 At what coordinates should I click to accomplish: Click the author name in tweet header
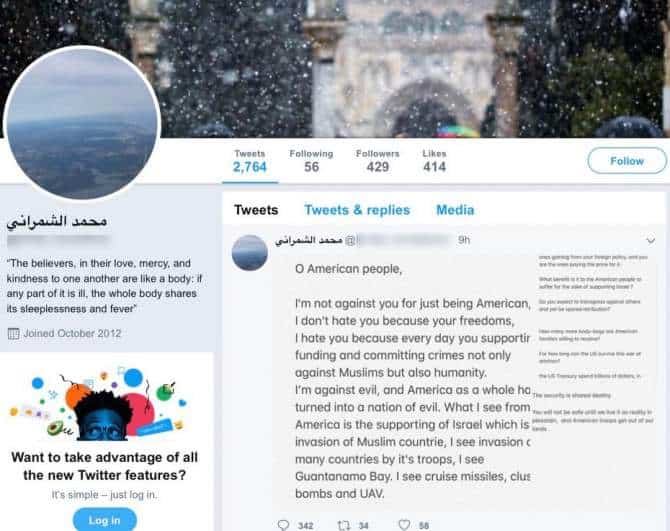[x=309, y=241]
